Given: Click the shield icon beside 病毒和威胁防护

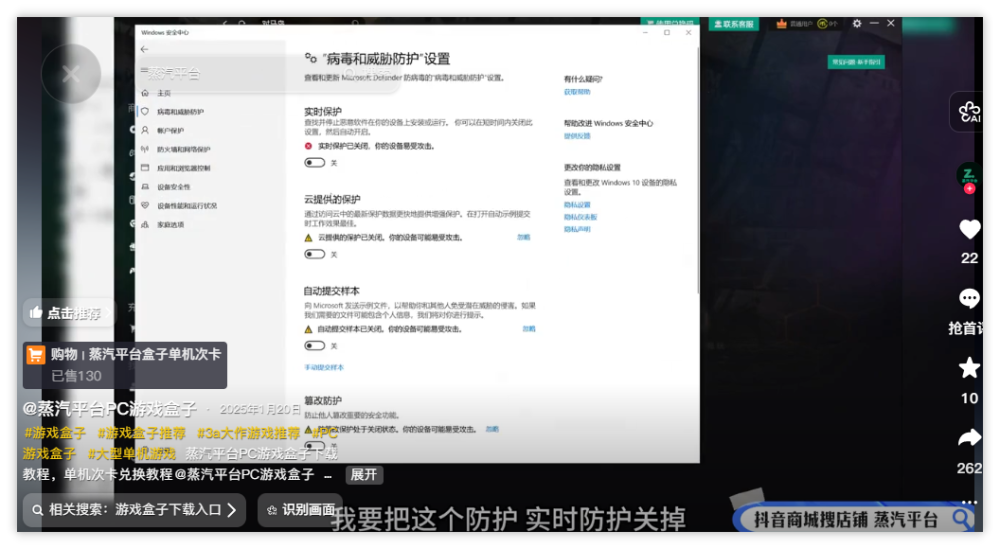Looking at the screenshot, I should tap(145, 112).
